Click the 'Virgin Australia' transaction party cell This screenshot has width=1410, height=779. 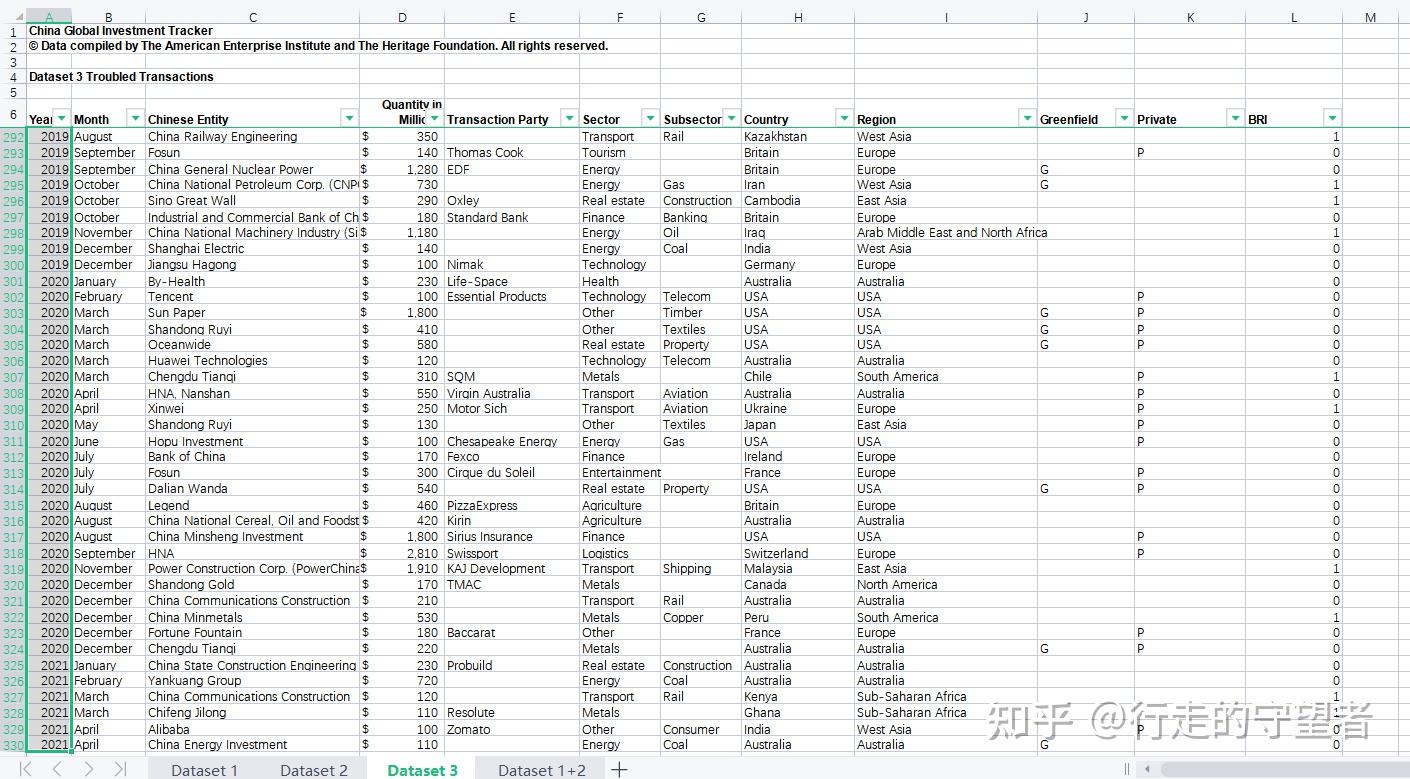click(512, 393)
